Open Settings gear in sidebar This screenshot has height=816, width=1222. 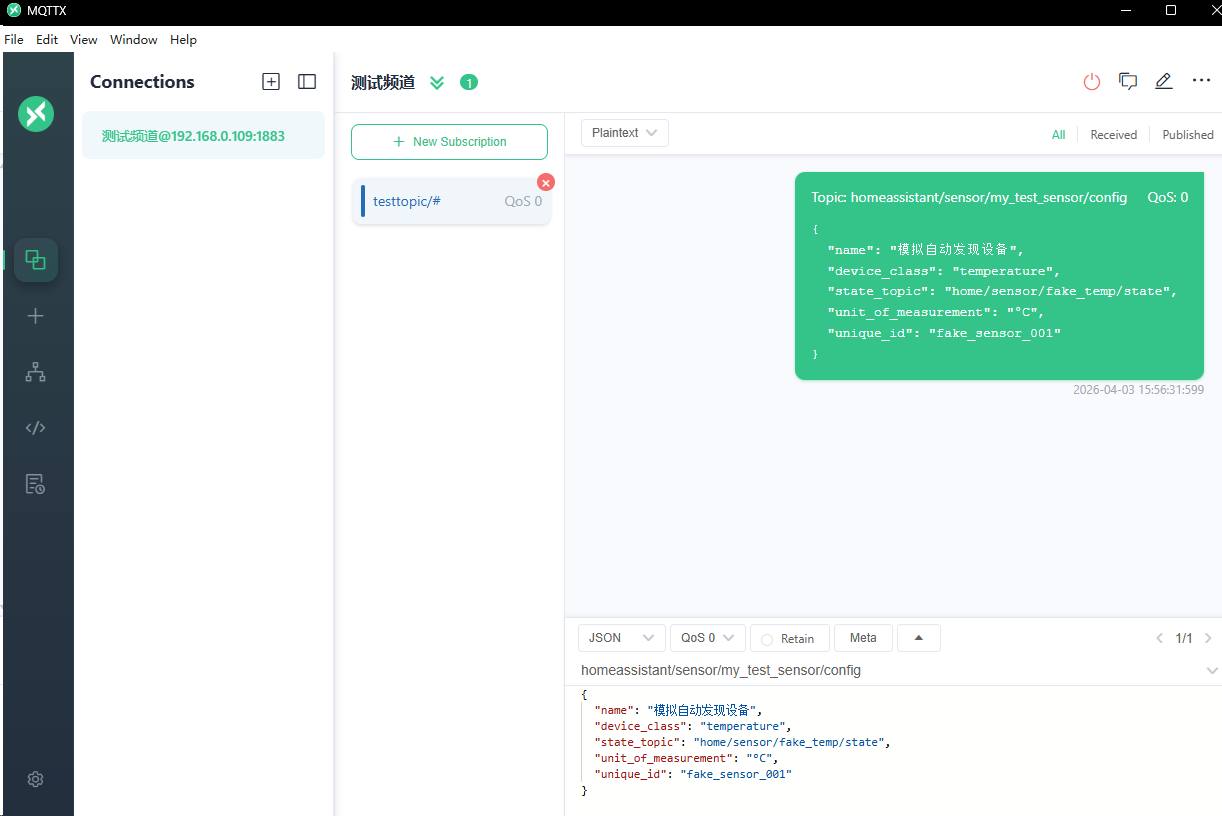click(36, 779)
